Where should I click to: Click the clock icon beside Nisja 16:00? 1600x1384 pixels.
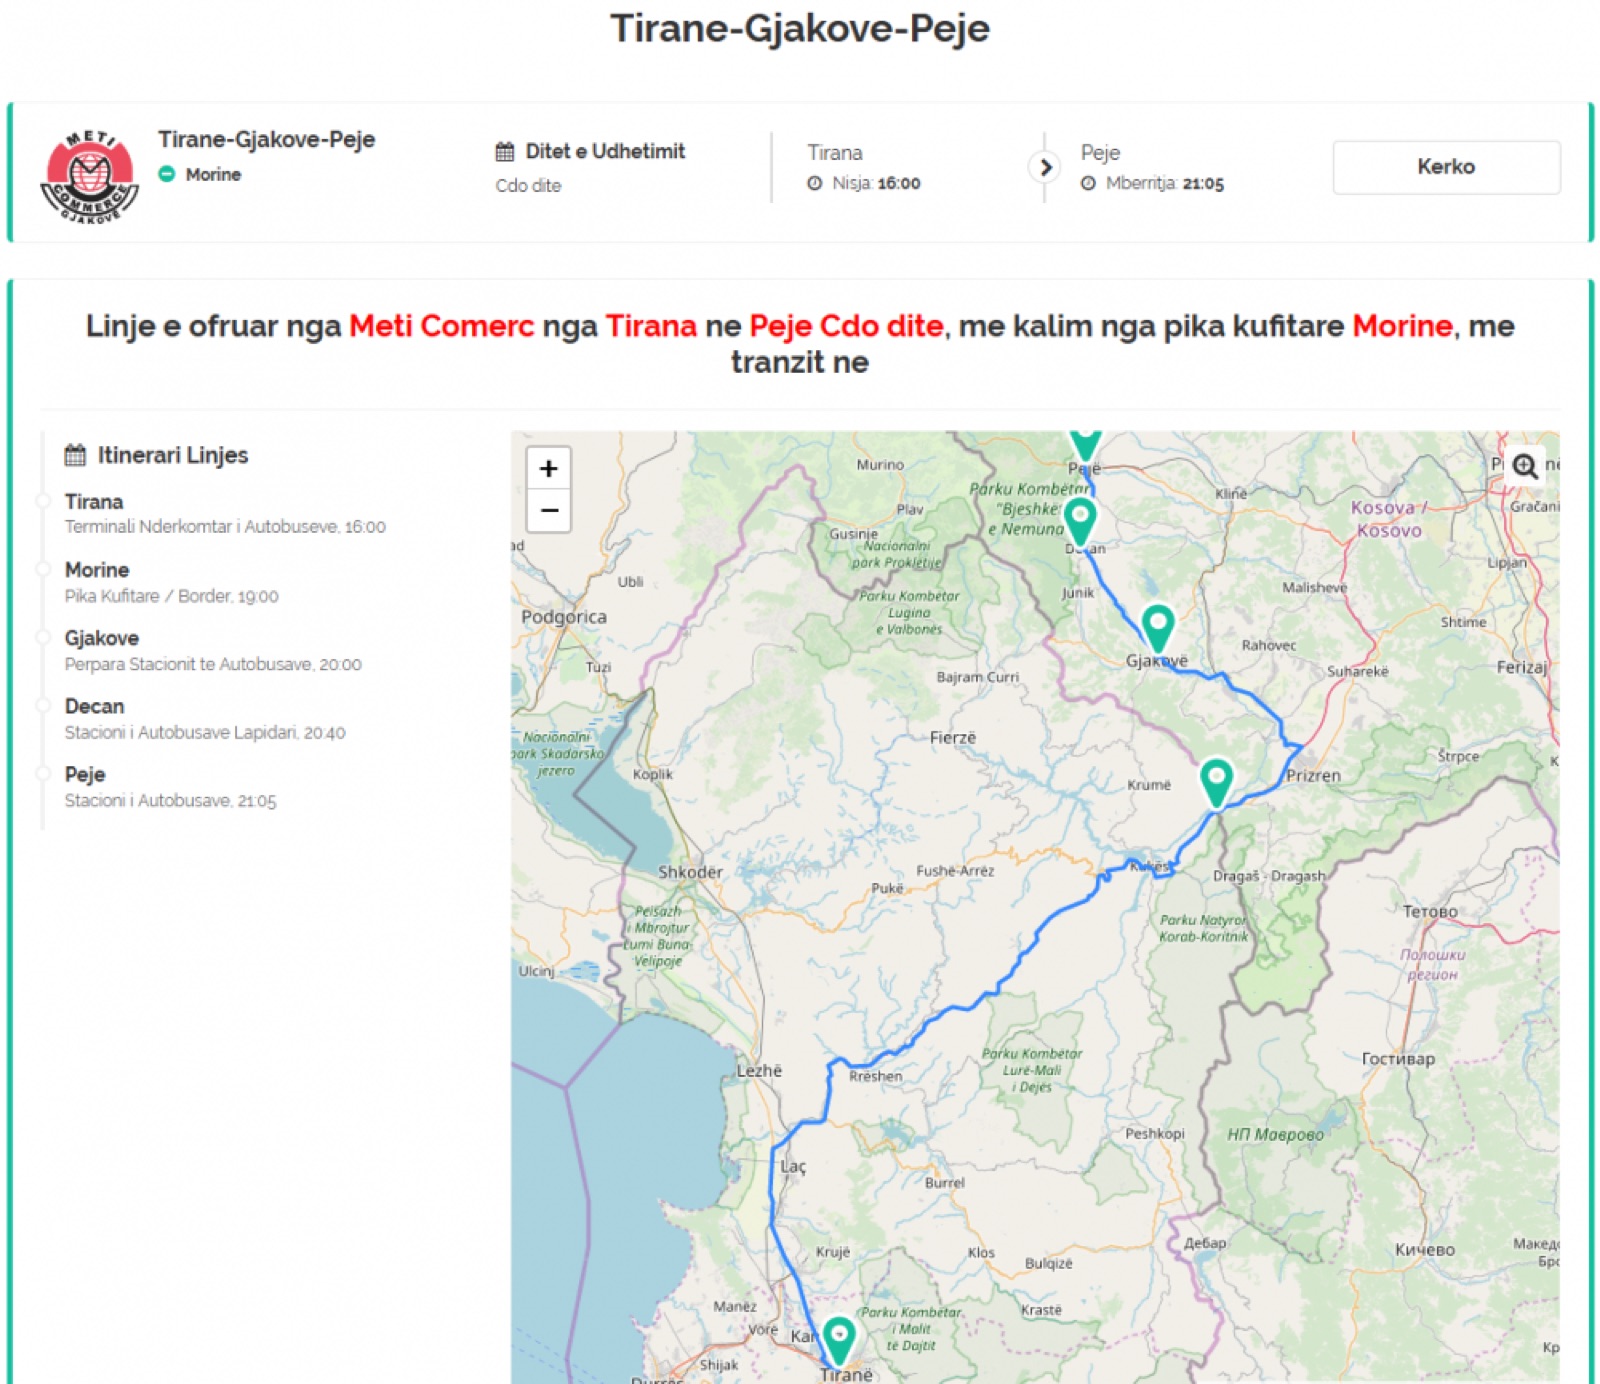click(x=815, y=183)
